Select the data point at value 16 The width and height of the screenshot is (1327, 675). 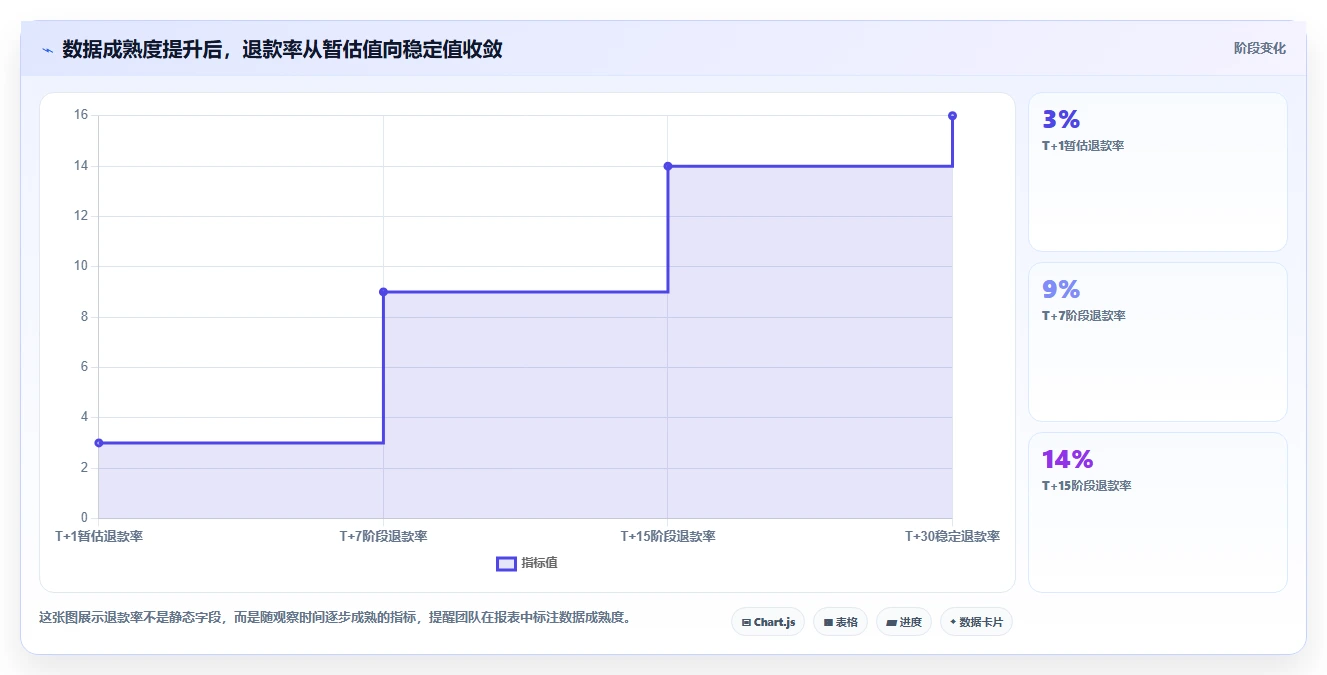click(952, 116)
